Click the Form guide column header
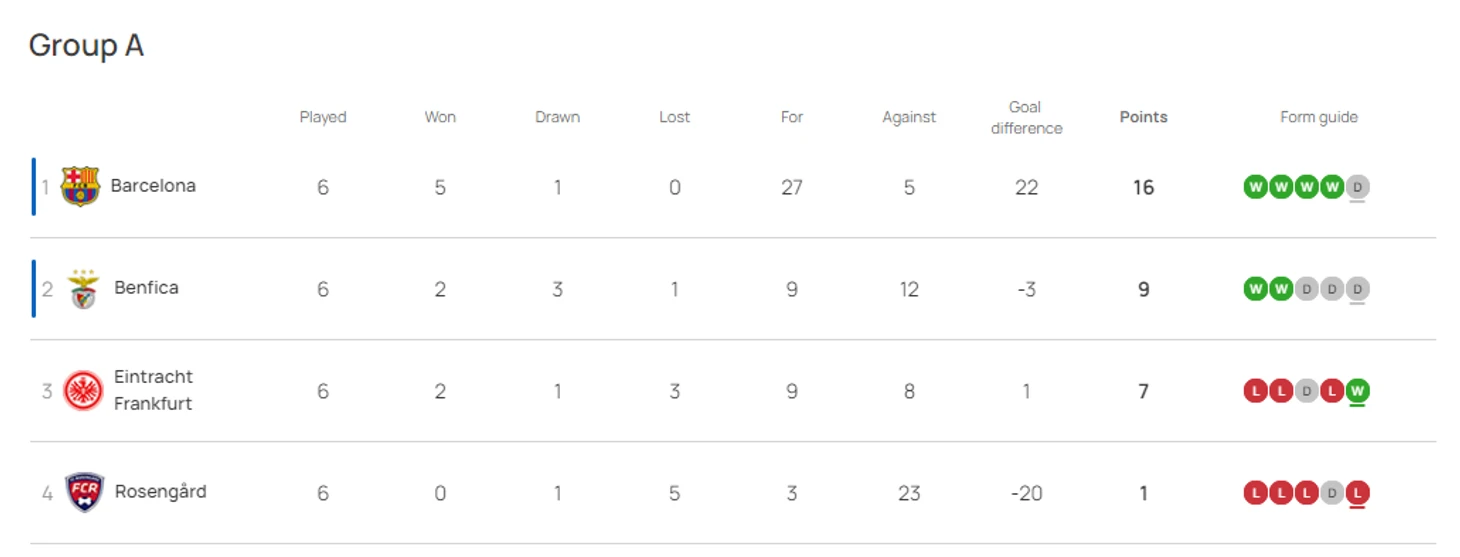1460x557 pixels. [x=1319, y=117]
